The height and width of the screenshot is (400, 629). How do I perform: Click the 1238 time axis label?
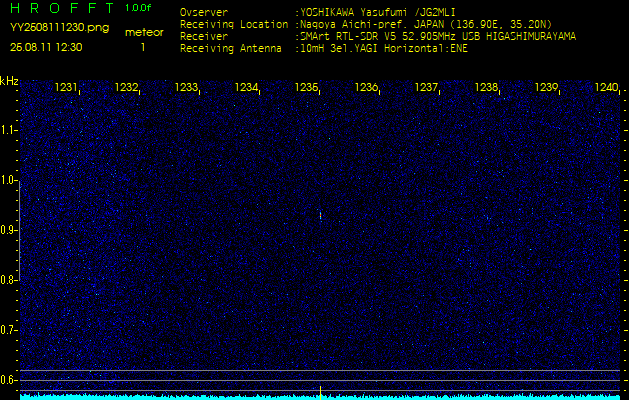(486, 87)
